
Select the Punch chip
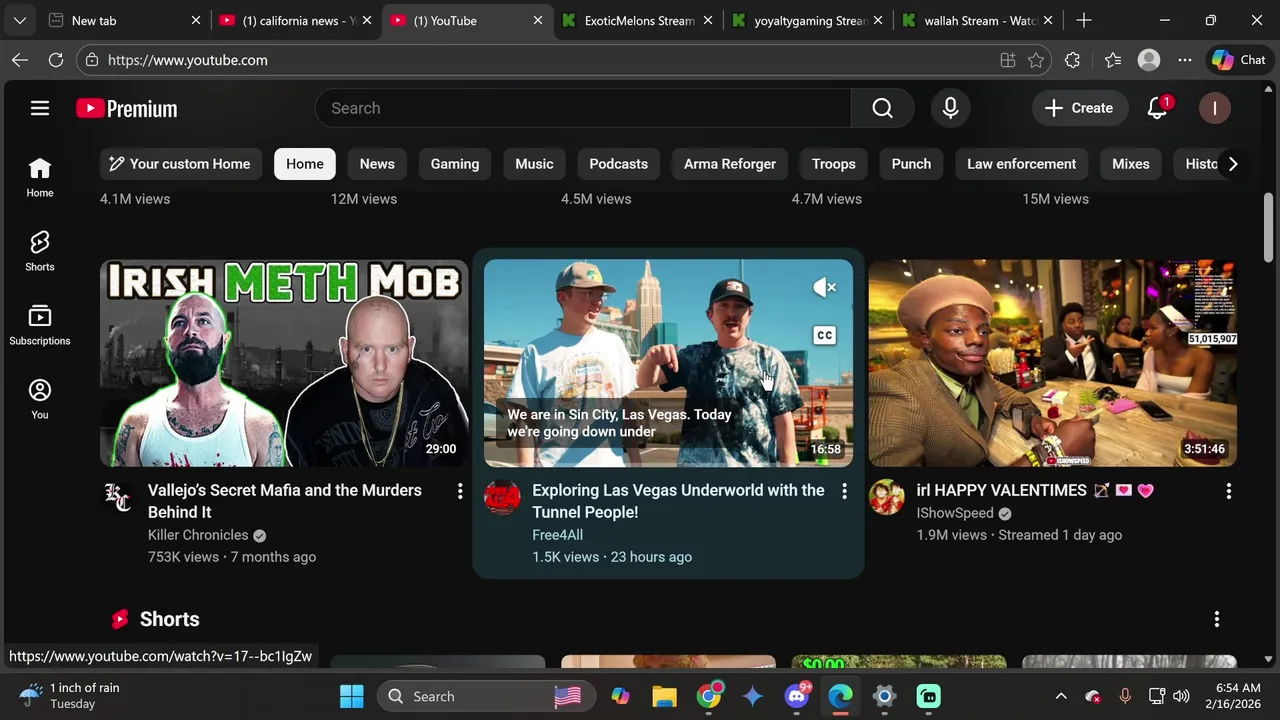click(x=911, y=164)
